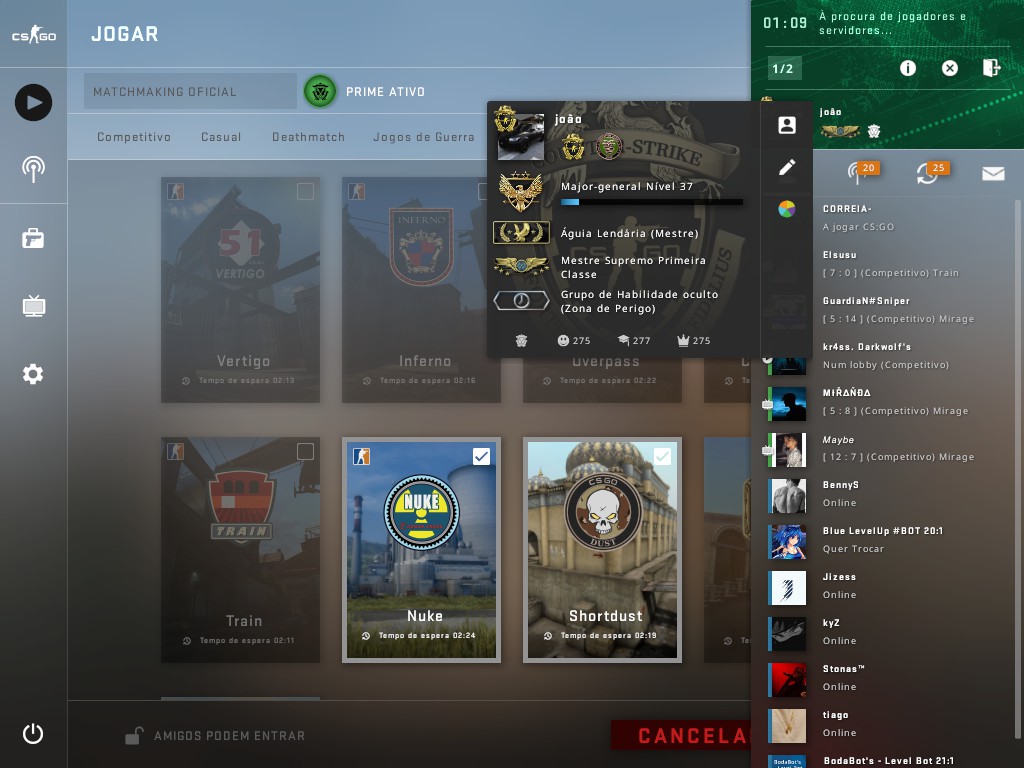This screenshot has height=768, width=1024.
Task: Click the 1/2 lobby counter button
Action: click(783, 68)
